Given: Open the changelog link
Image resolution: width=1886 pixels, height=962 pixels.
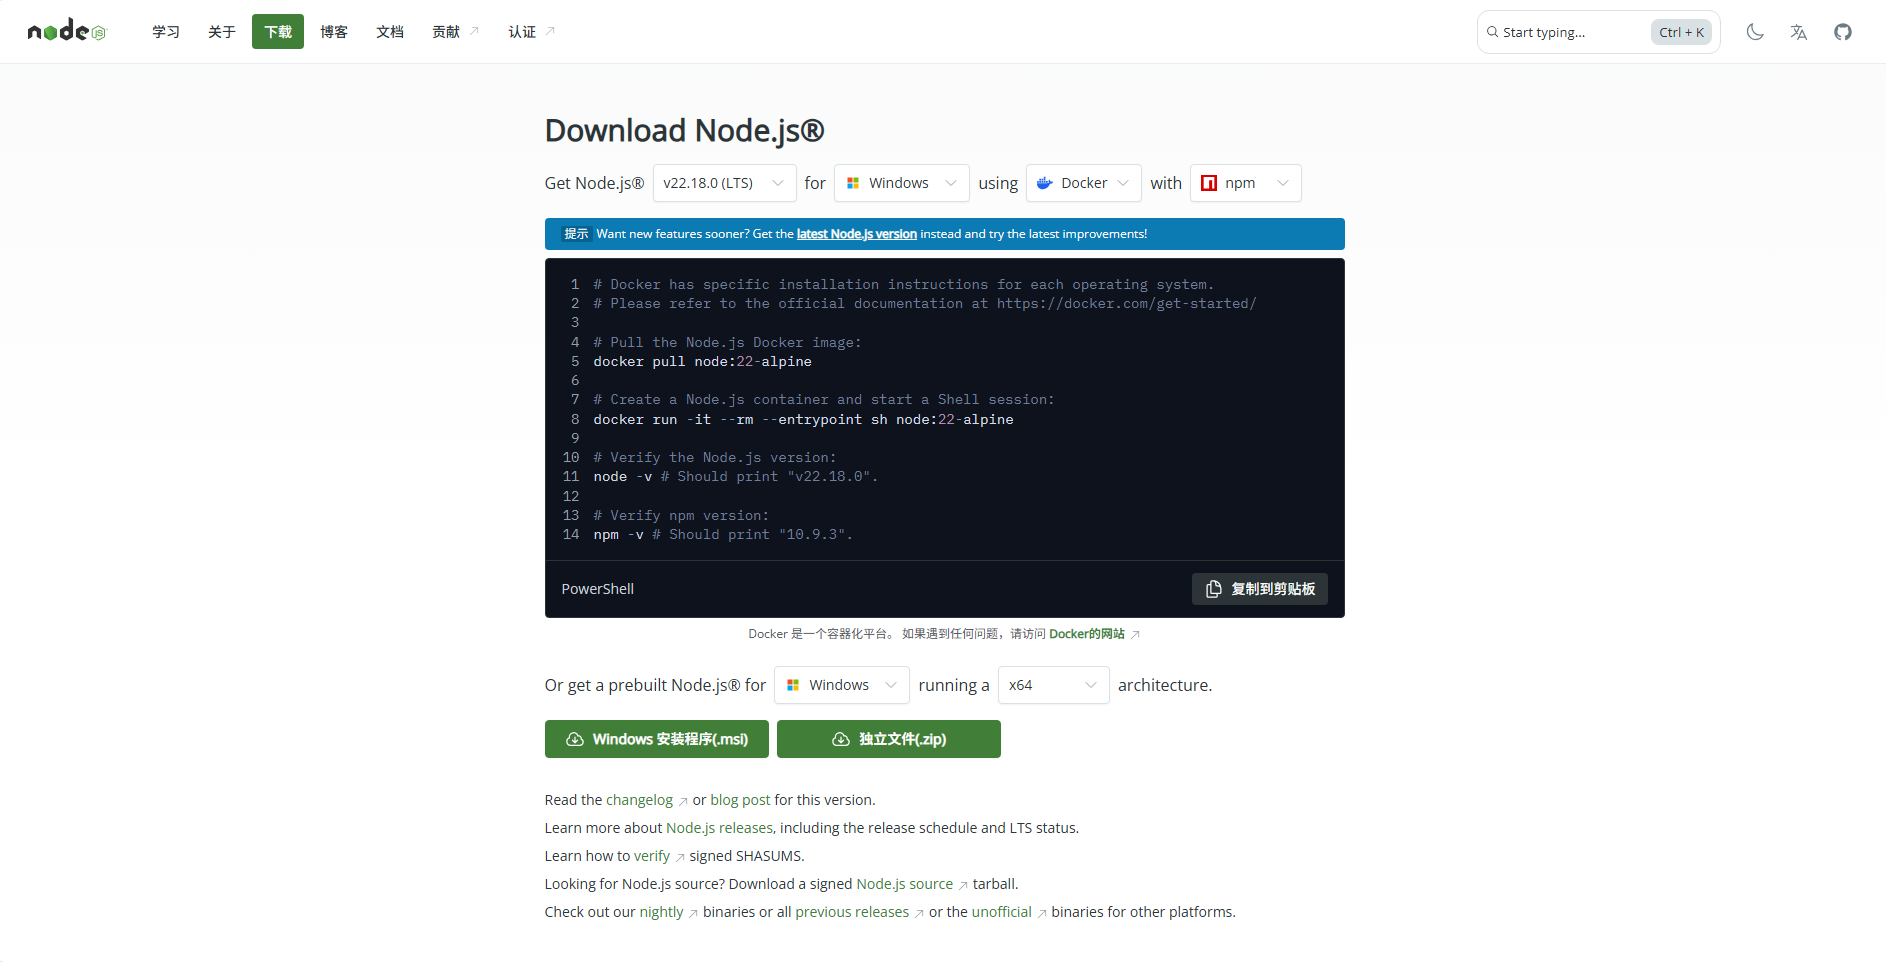Looking at the screenshot, I should [640, 799].
